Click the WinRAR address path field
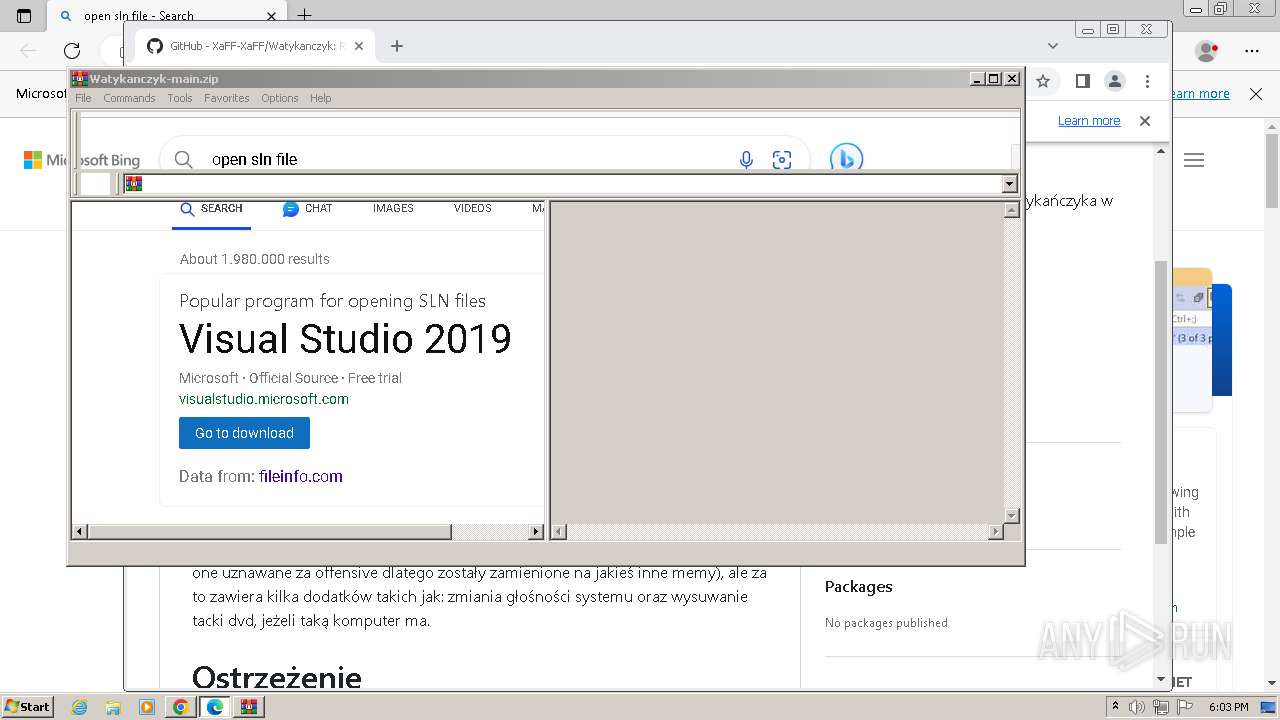 (x=570, y=184)
